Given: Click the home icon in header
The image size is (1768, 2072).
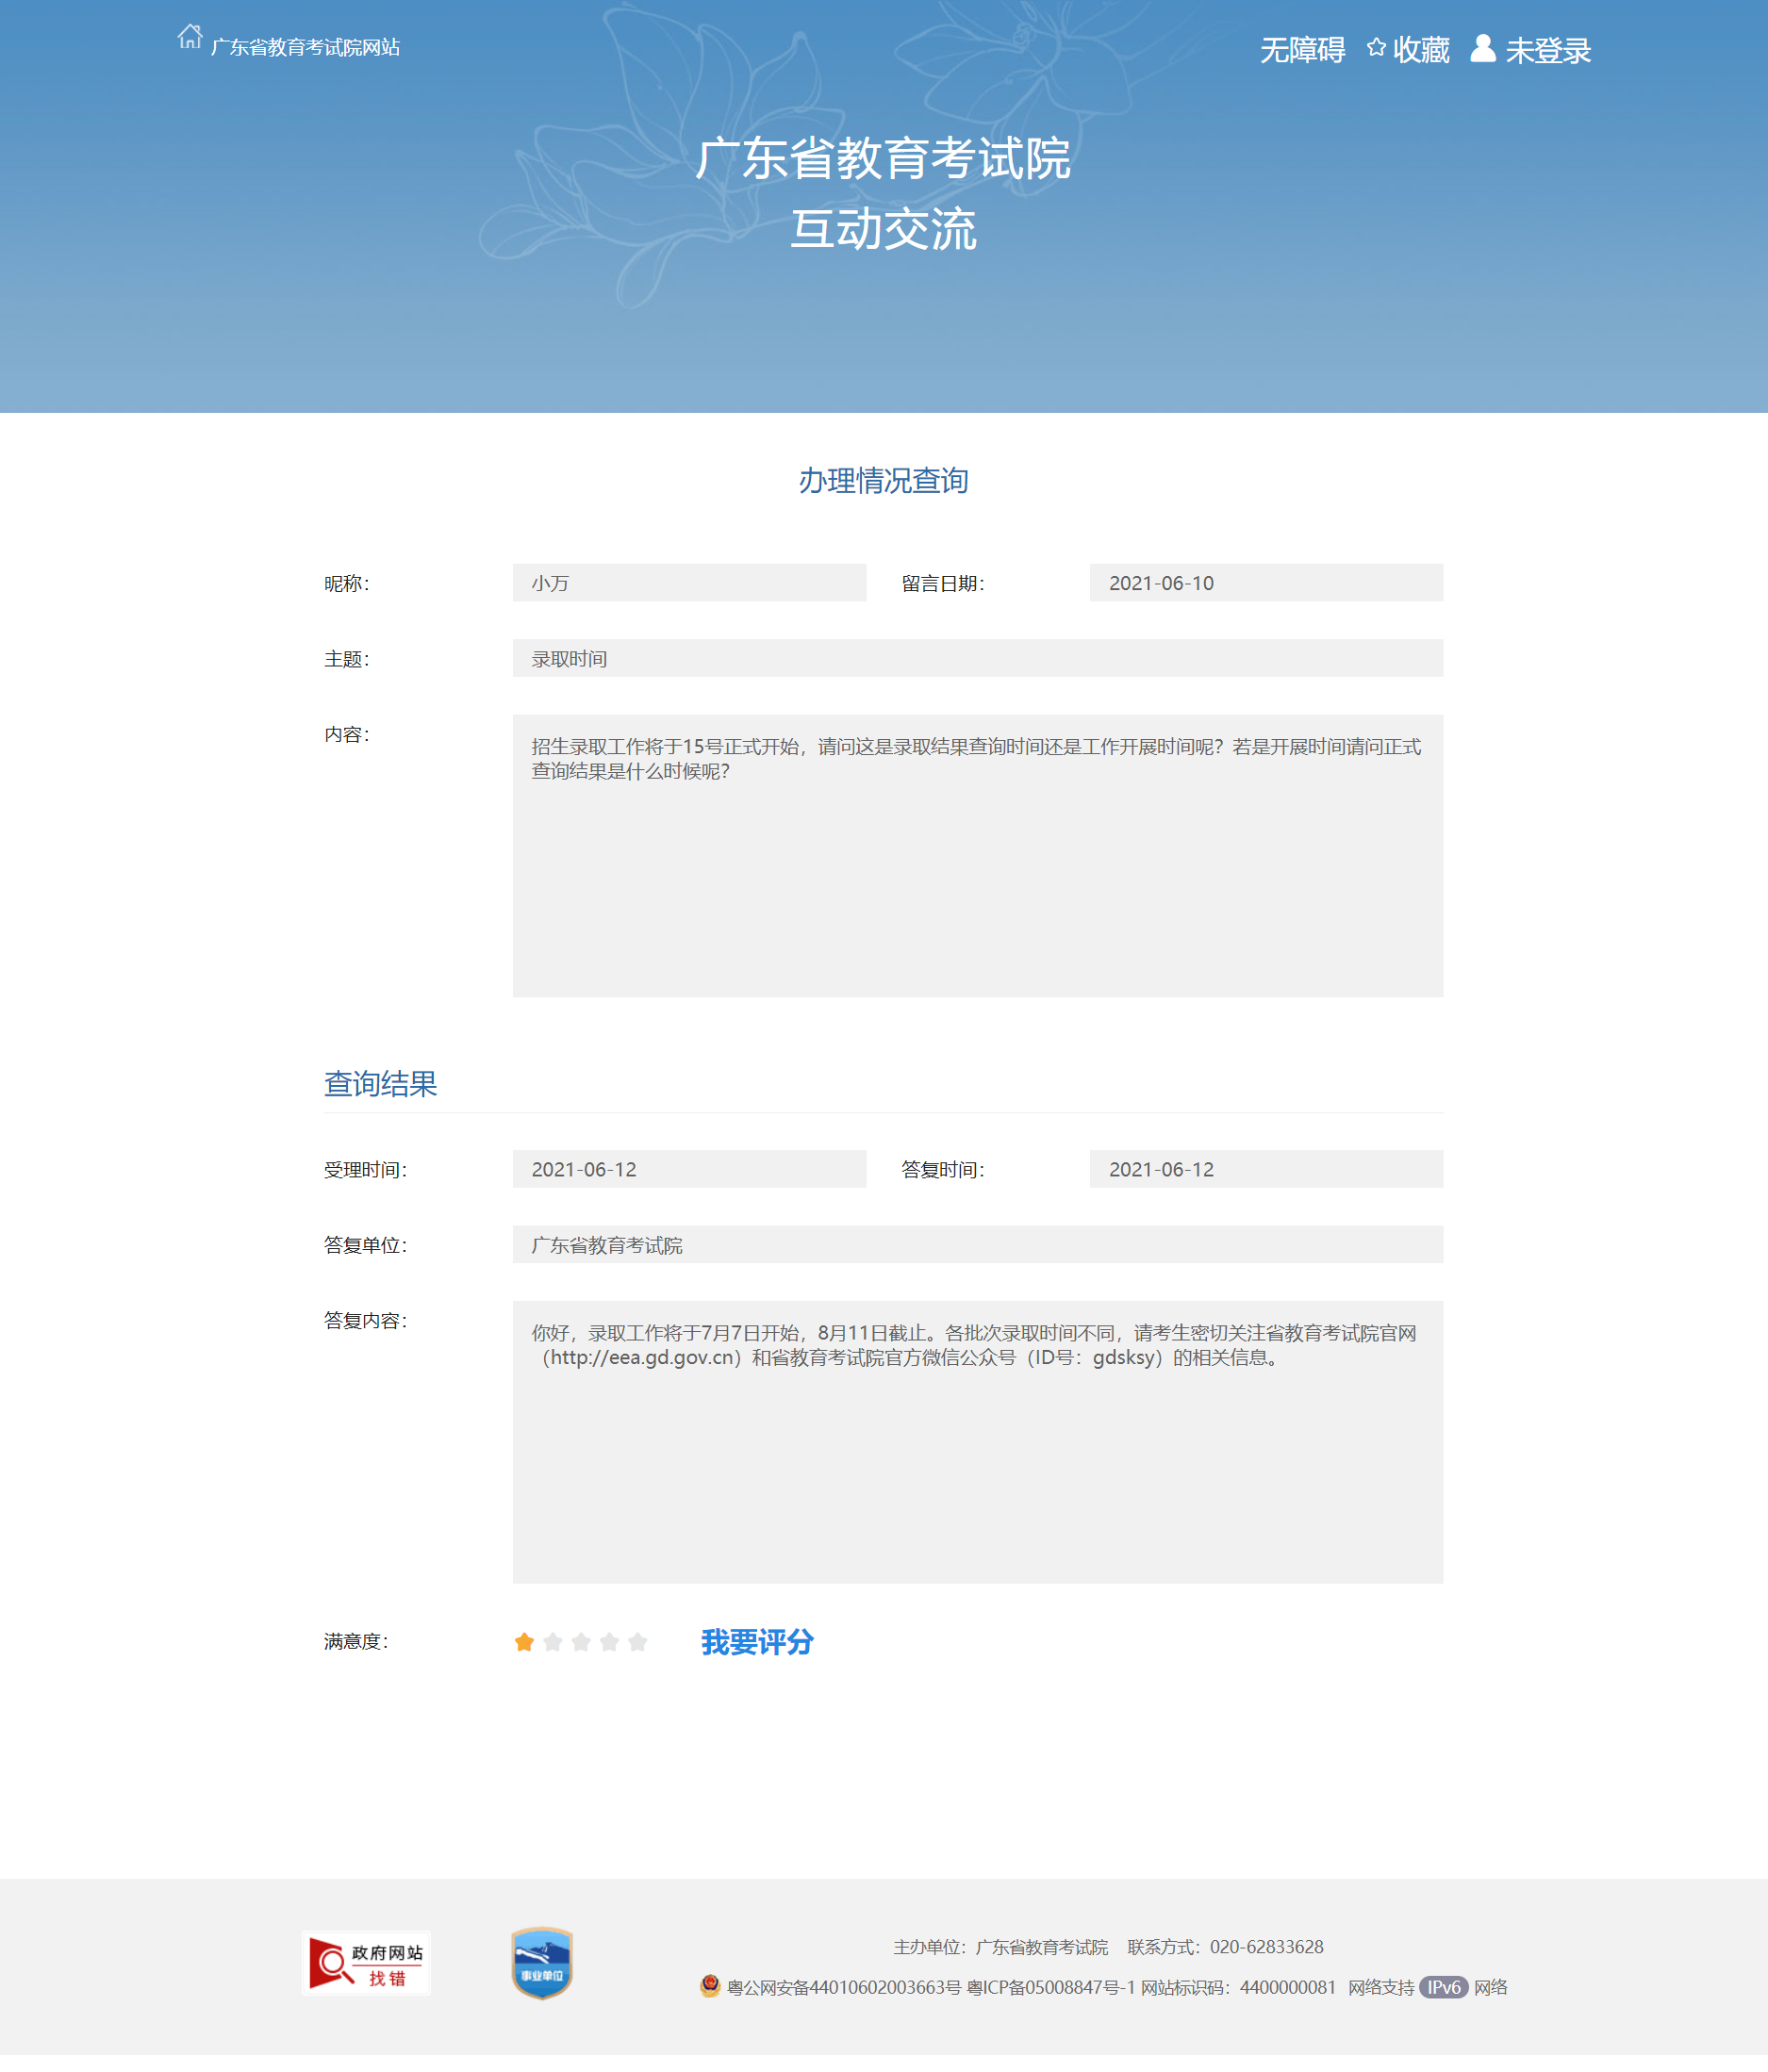Looking at the screenshot, I should (x=189, y=37).
